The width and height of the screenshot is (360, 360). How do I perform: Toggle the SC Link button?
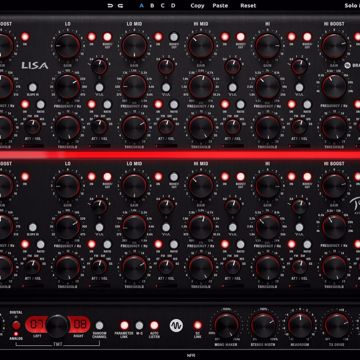(198, 325)
